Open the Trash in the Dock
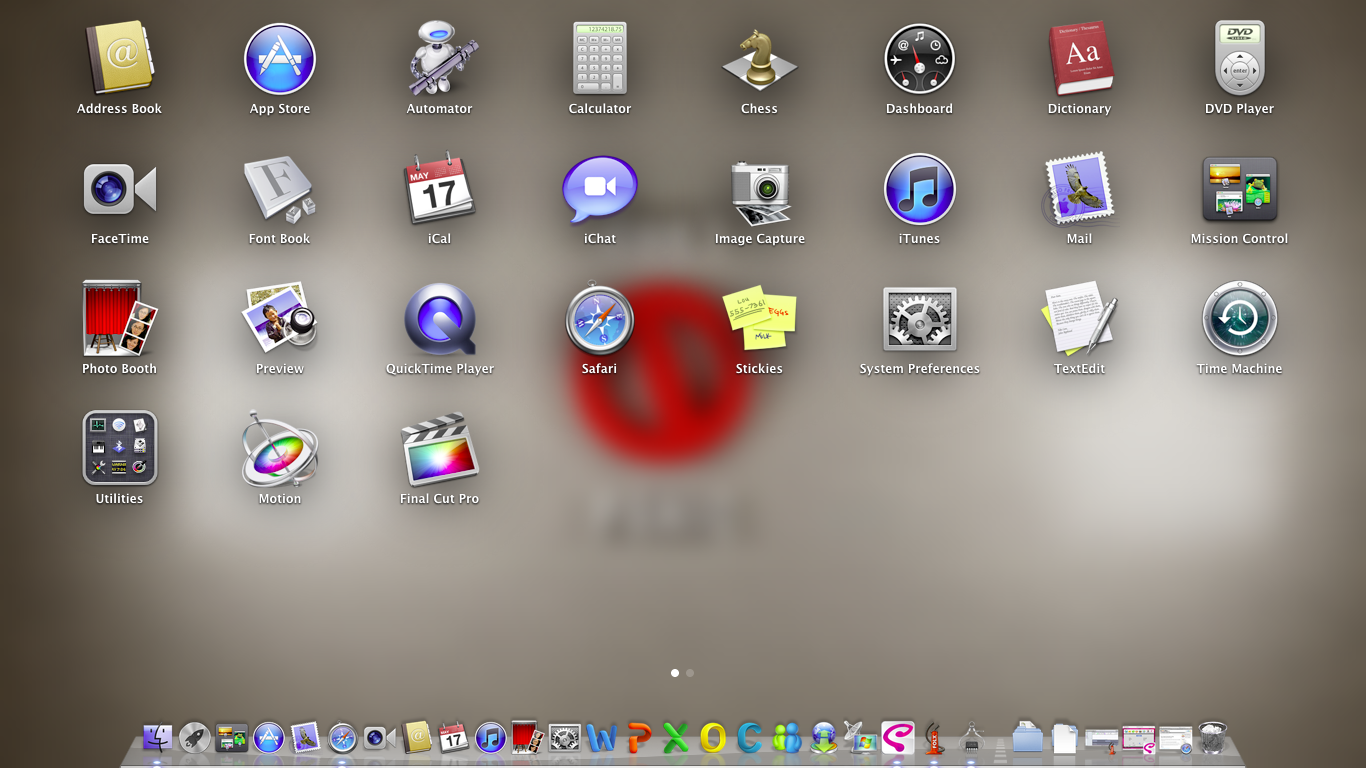Viewport: 1366px width, 768px height. click(x=1212, y=738)
